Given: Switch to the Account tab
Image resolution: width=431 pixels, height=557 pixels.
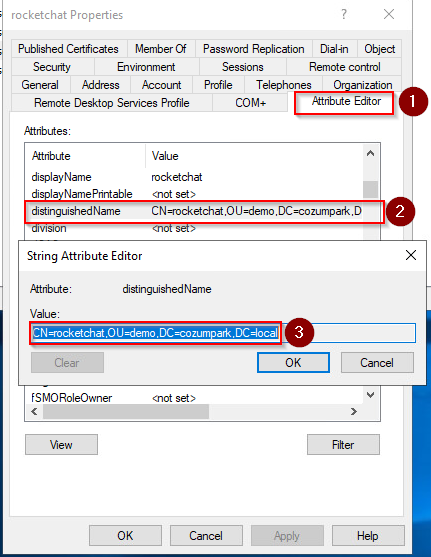Looking at the screenshot, I should (161, 85).
